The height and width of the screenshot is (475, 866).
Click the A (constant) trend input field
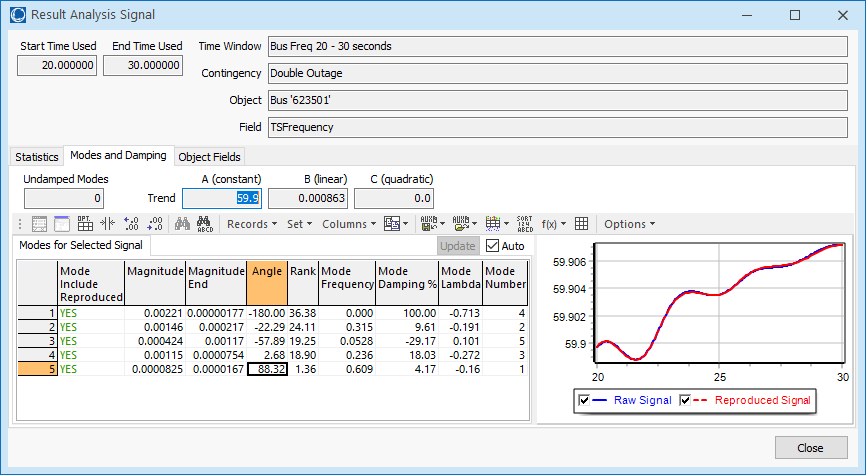(222, 198)
